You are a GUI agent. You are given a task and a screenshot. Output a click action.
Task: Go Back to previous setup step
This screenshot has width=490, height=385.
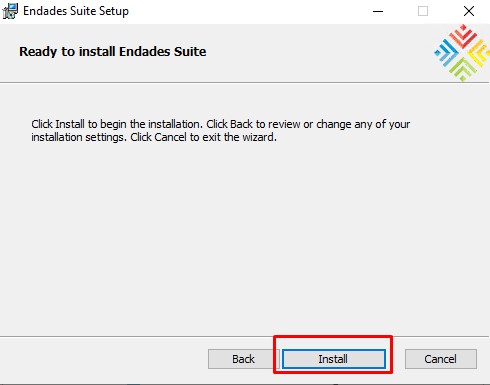(243, 359)
